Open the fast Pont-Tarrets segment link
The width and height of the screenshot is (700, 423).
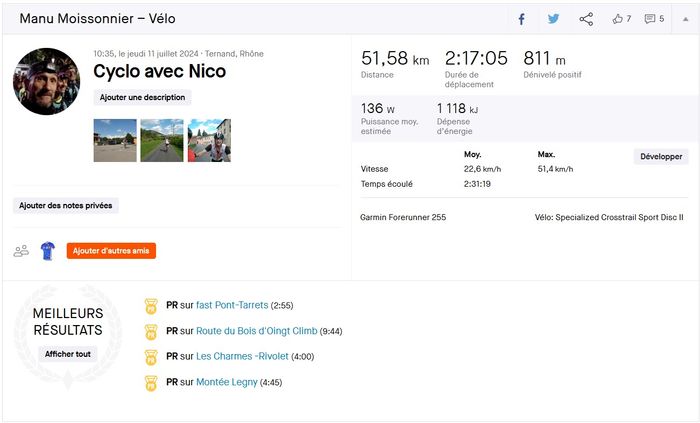[x=232, y=305]
